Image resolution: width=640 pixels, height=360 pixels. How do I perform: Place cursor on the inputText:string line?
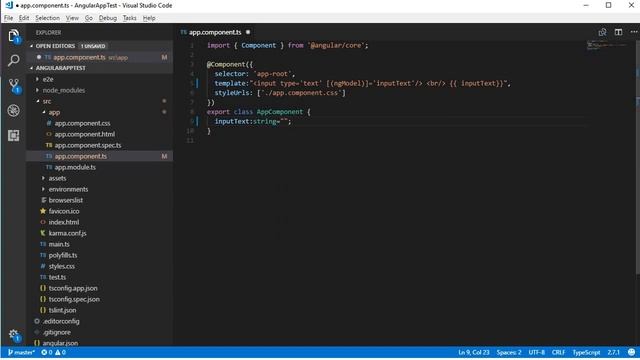click(253, 122)
